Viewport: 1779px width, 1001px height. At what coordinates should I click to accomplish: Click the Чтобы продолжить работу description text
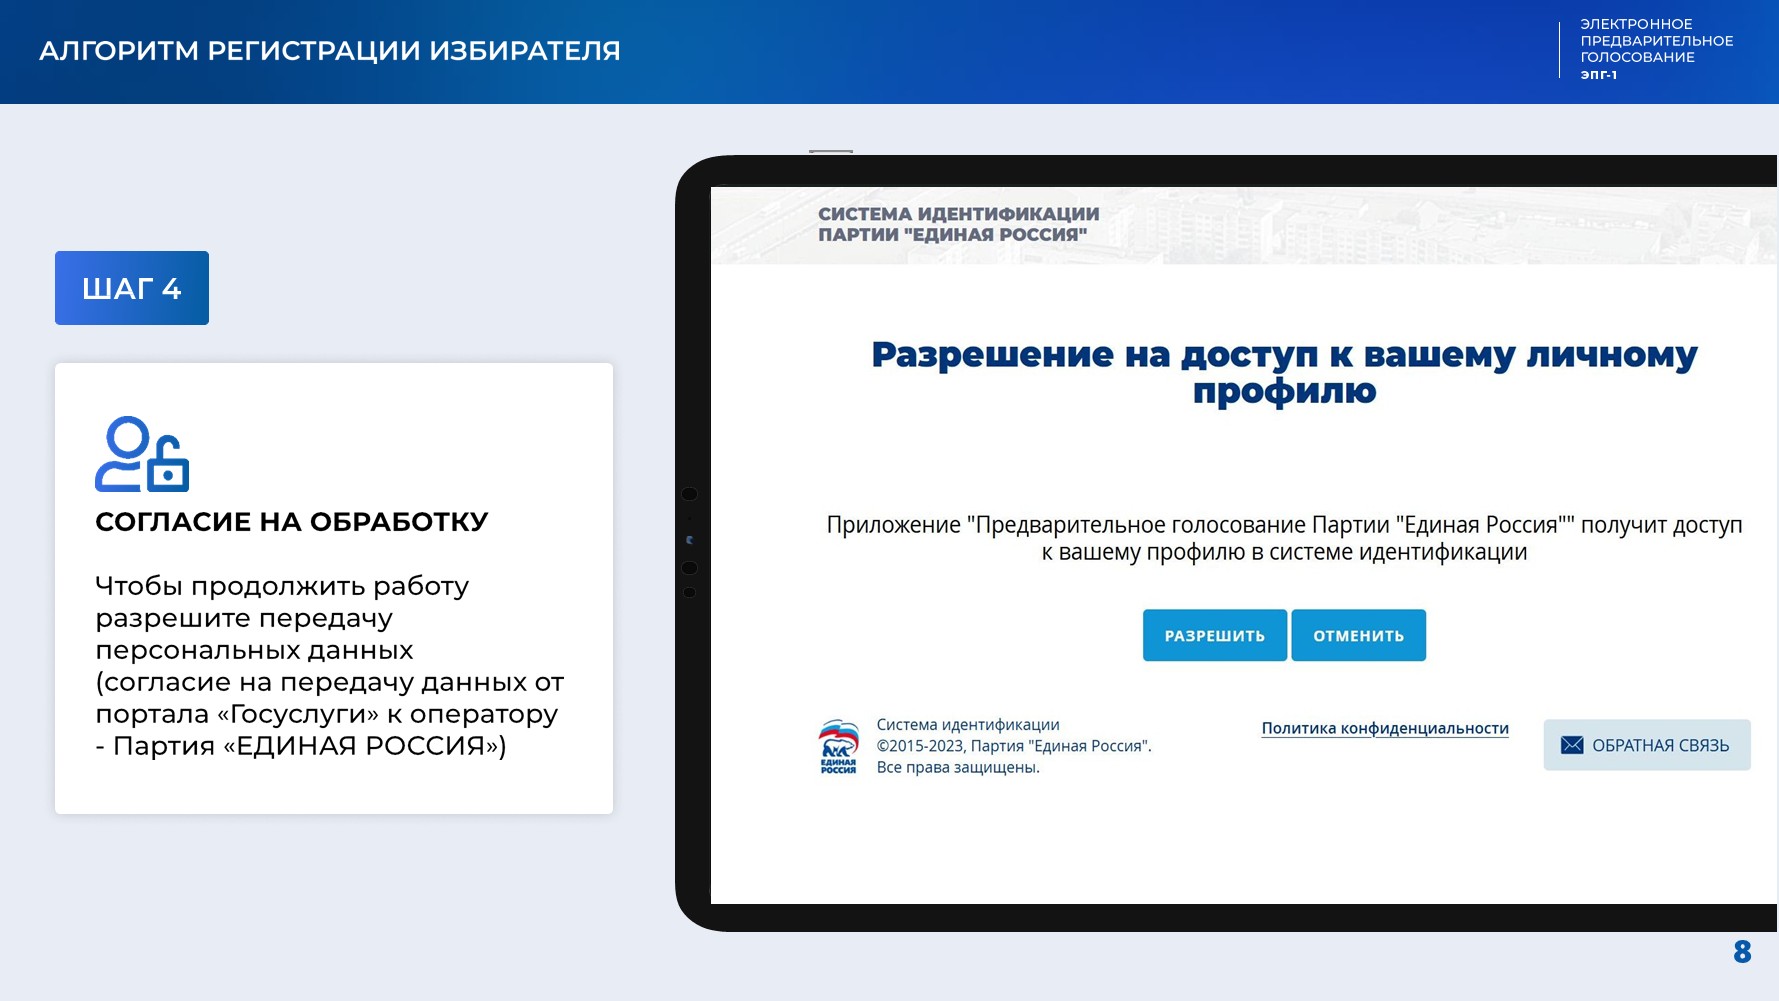click(x=330, y=665)
